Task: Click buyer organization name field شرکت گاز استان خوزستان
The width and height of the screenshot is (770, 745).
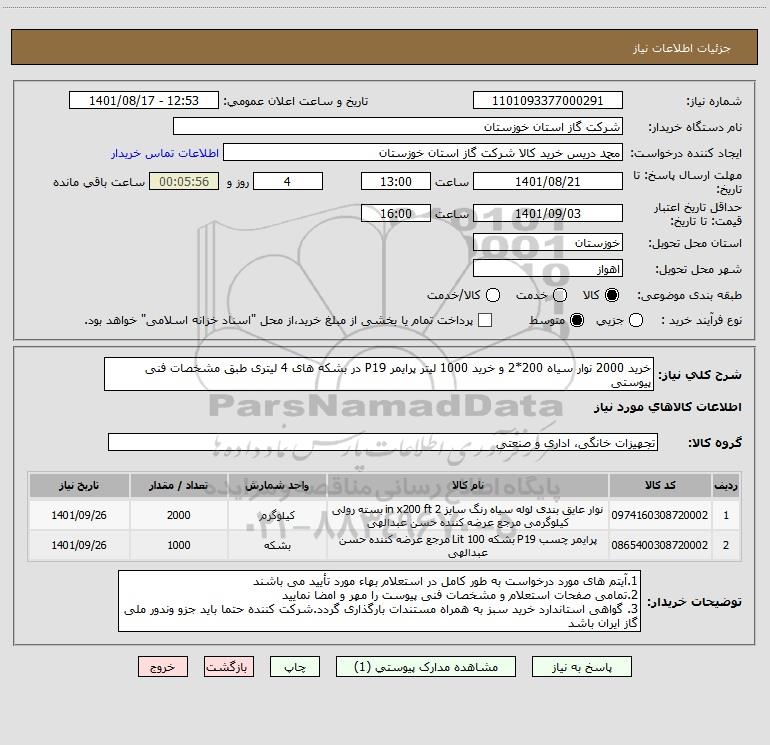Action: (x=398, y=127)
